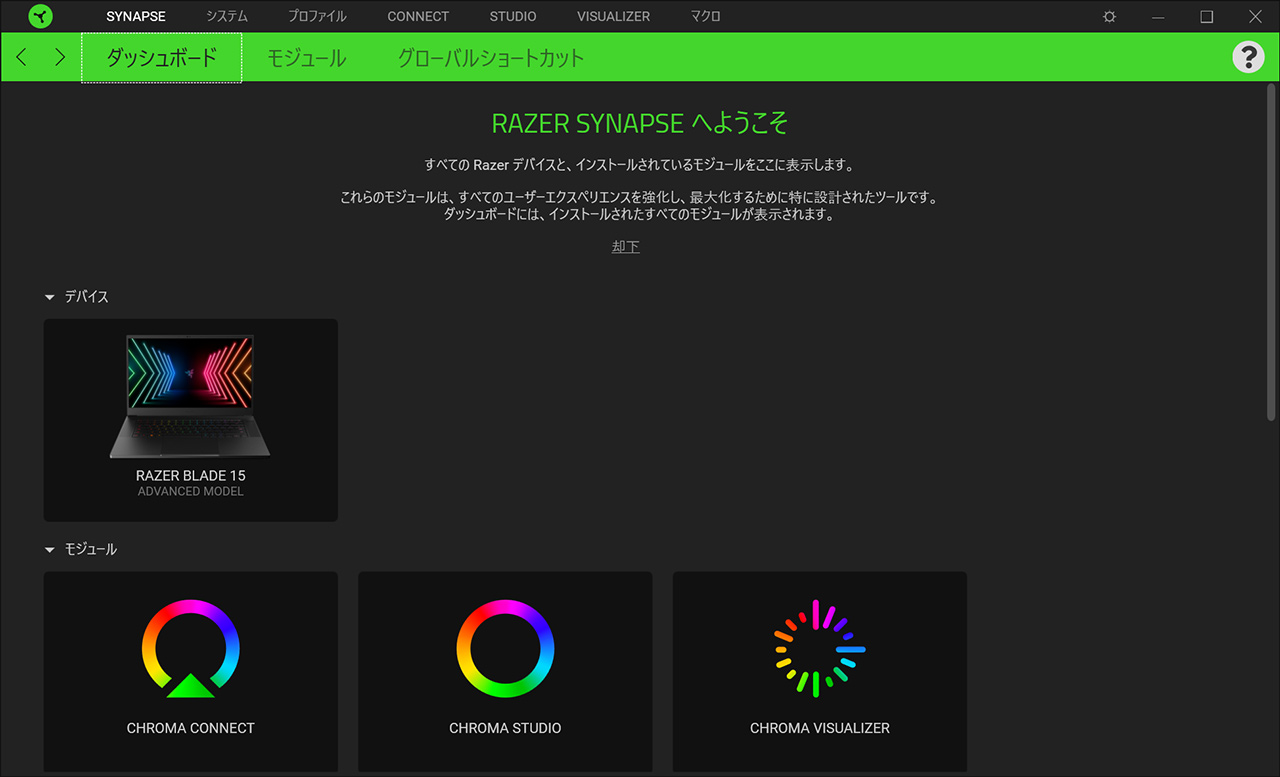Open the VISUALIZER tab

click(613, 17)
